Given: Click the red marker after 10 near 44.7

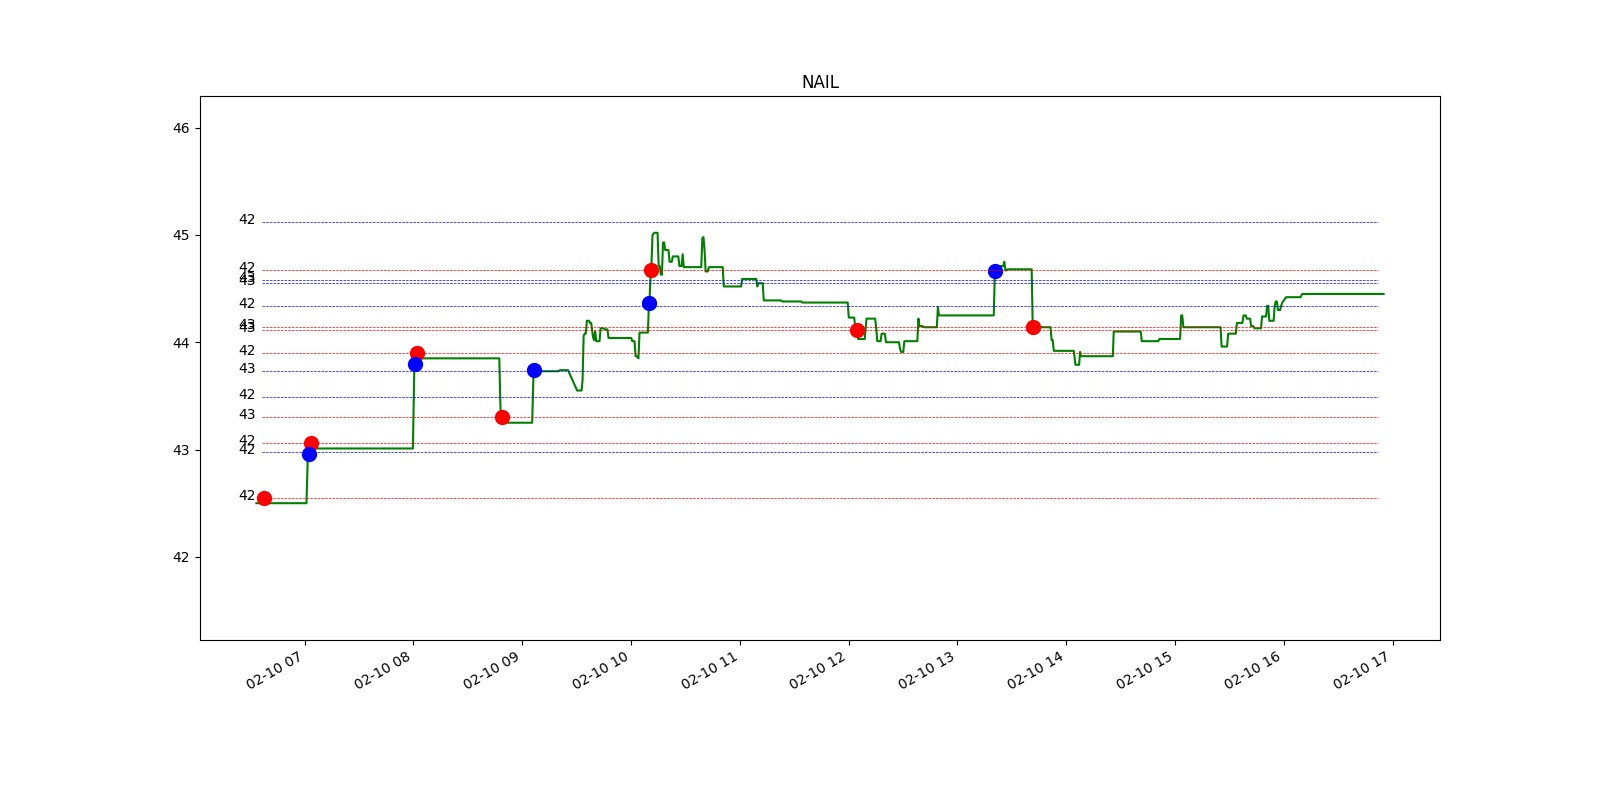Looking at the screenshot, I should pyautogui.click(x=651, y=270).
